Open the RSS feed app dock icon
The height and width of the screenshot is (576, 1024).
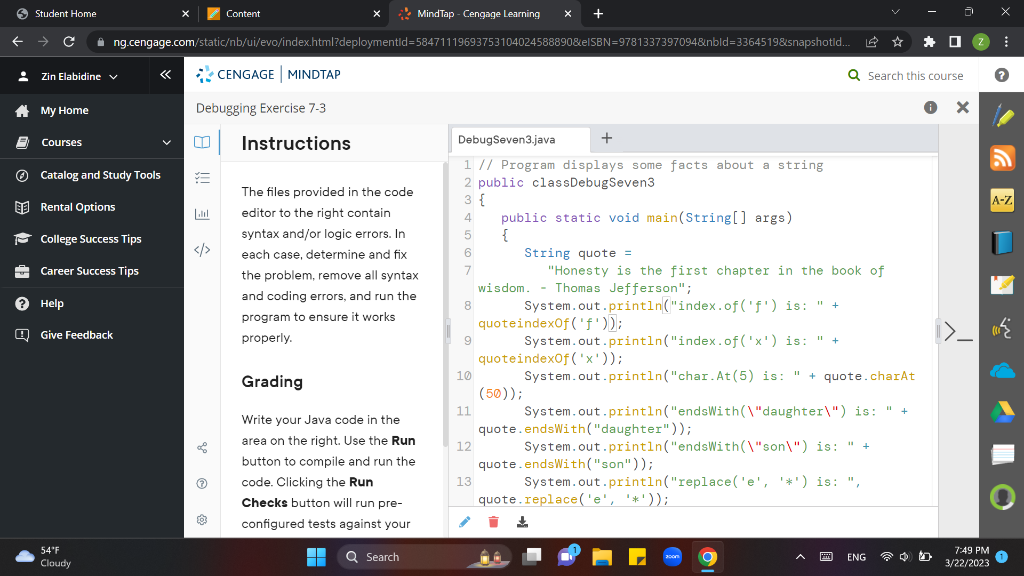(1002, 158)
